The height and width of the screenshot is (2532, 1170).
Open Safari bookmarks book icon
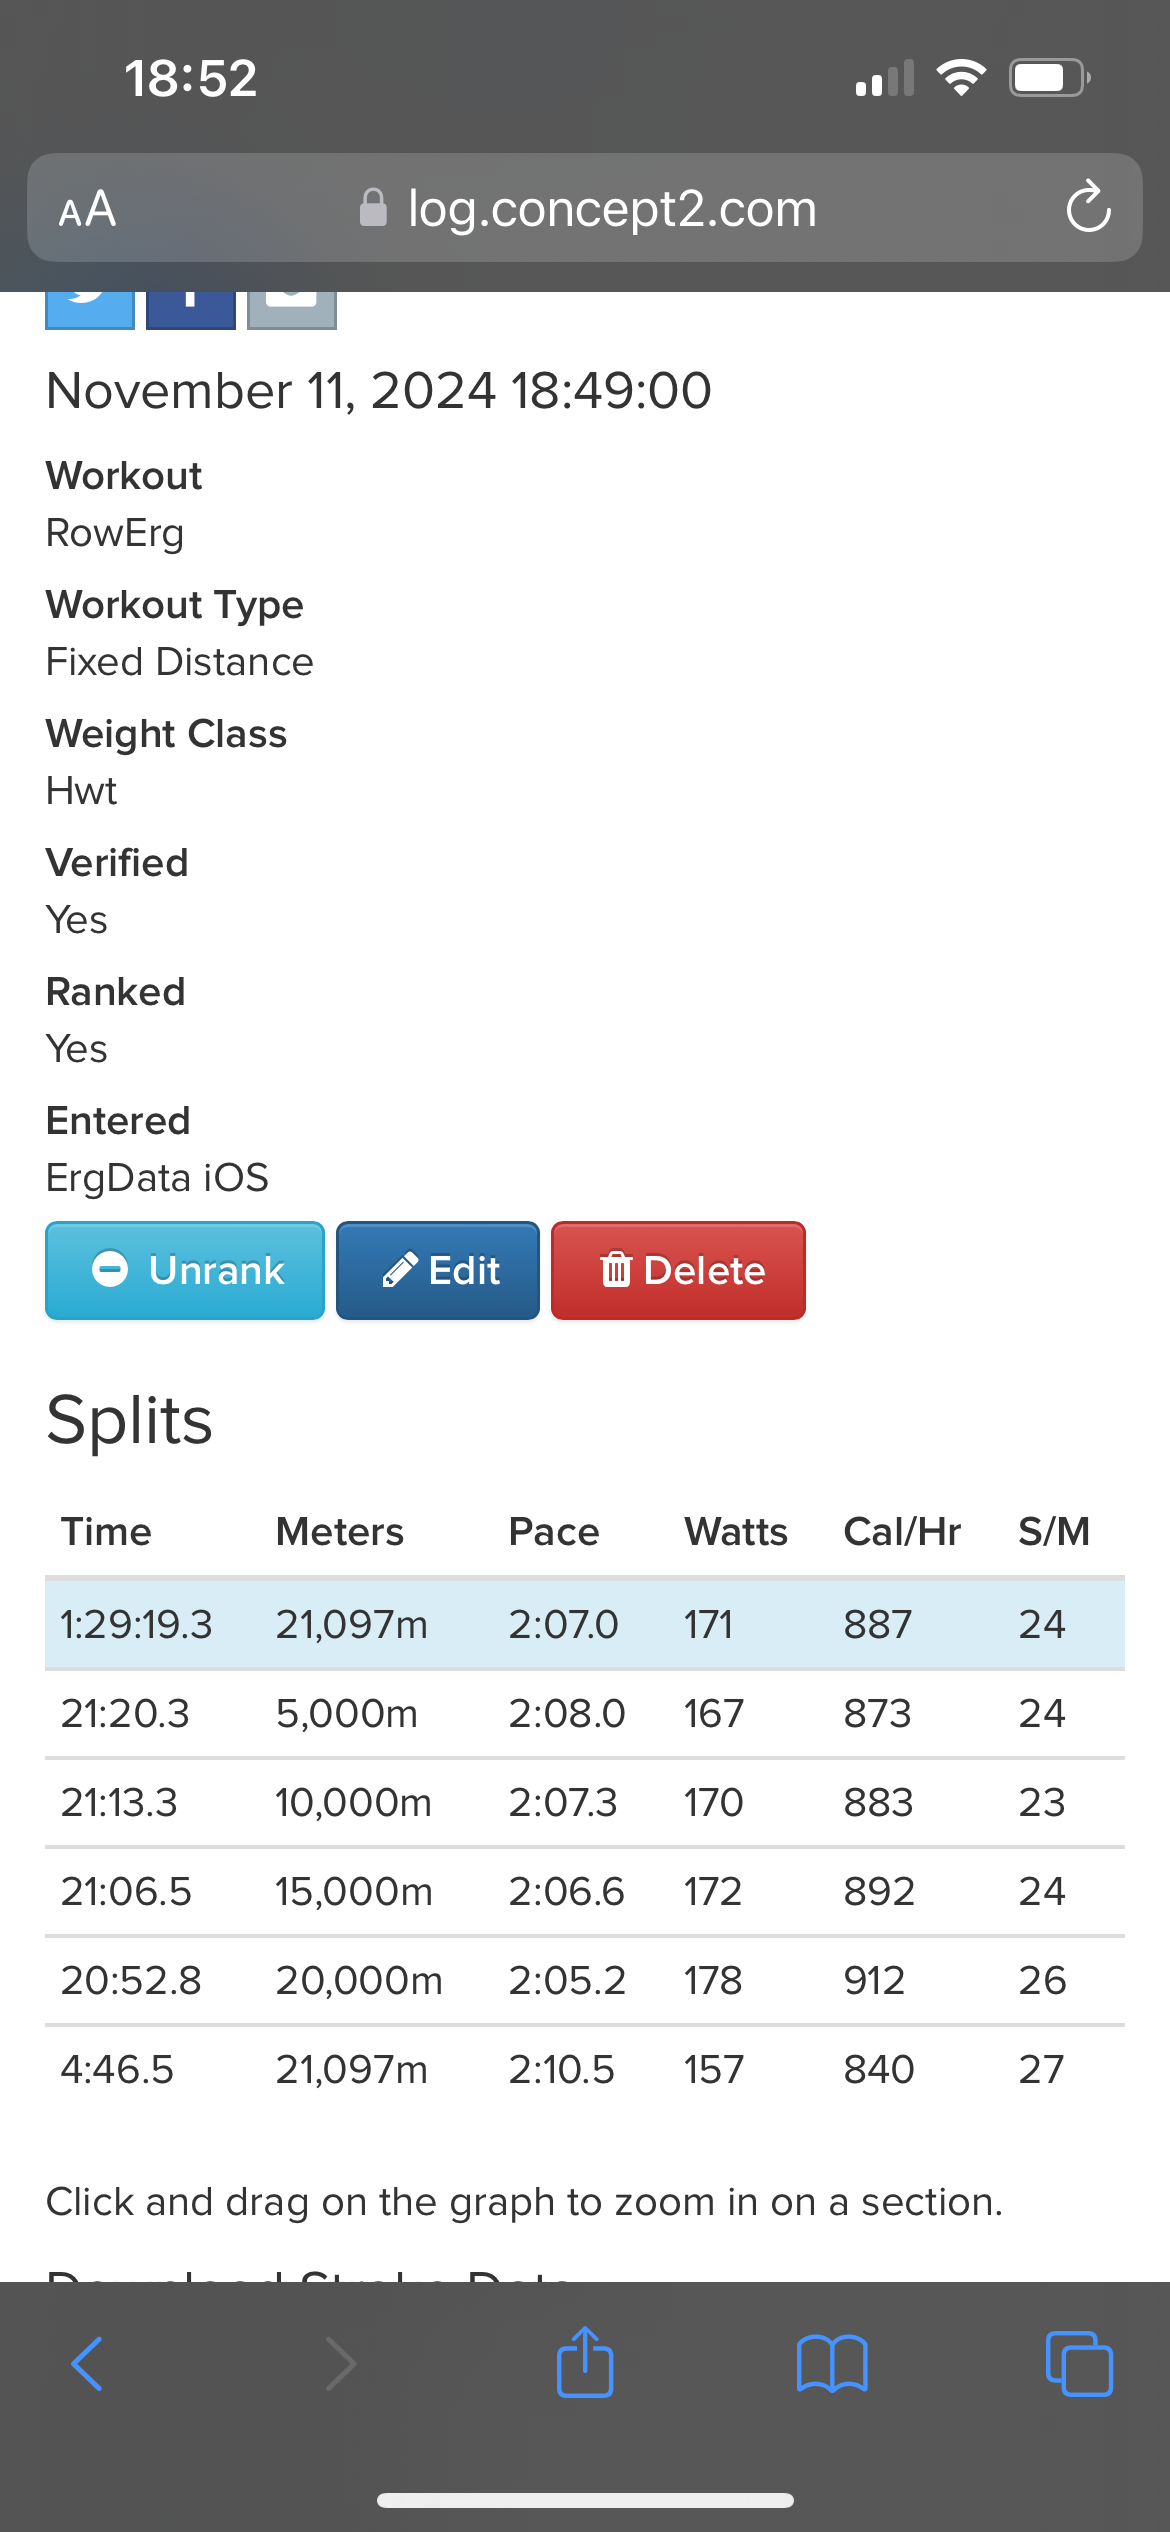pos(832,2364)
